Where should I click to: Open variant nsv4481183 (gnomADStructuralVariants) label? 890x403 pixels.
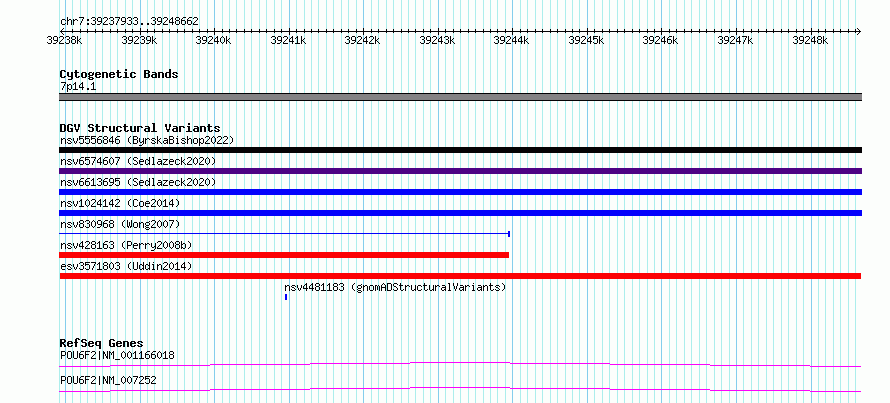pyautogui.click(x=395, y=287)
